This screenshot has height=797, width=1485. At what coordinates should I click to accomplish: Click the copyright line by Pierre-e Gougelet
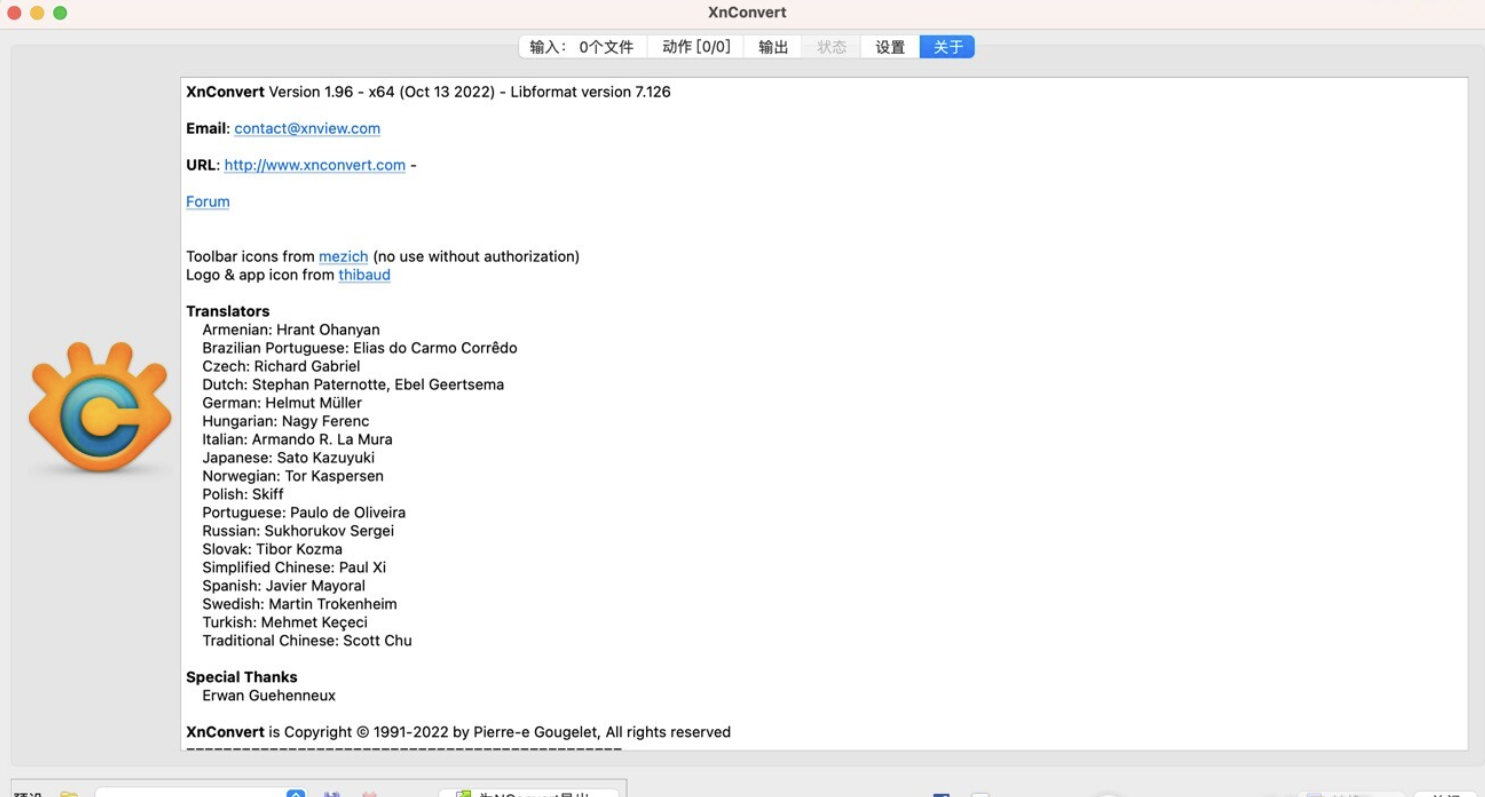(x=458, y=732)
